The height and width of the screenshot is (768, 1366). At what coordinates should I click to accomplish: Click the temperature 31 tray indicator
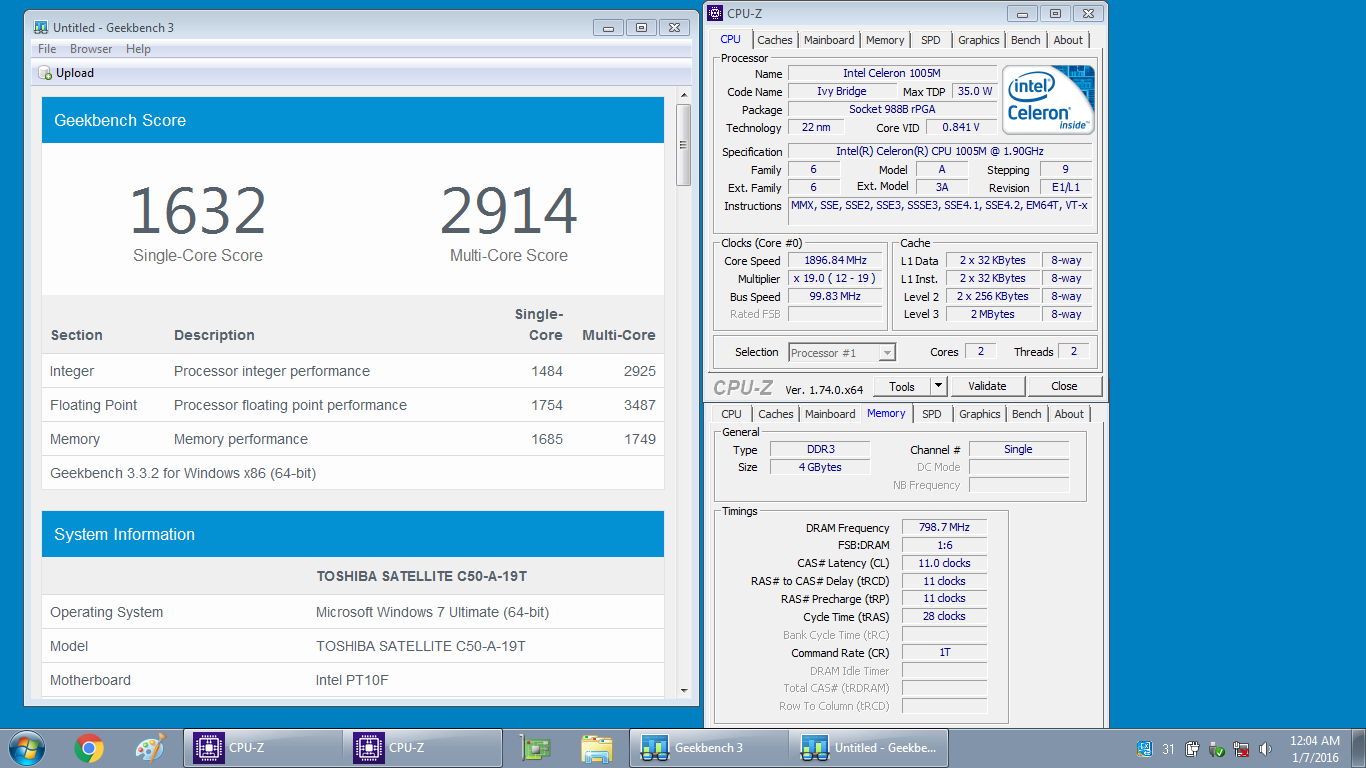(1168, 748)
